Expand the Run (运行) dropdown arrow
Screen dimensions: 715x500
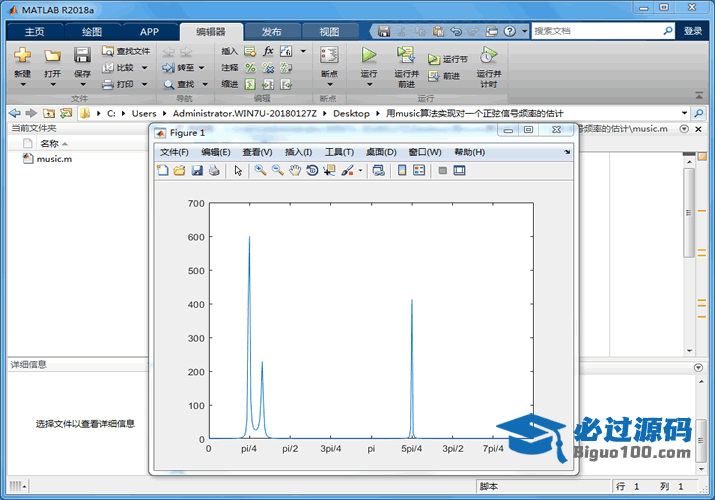[369, 84]
